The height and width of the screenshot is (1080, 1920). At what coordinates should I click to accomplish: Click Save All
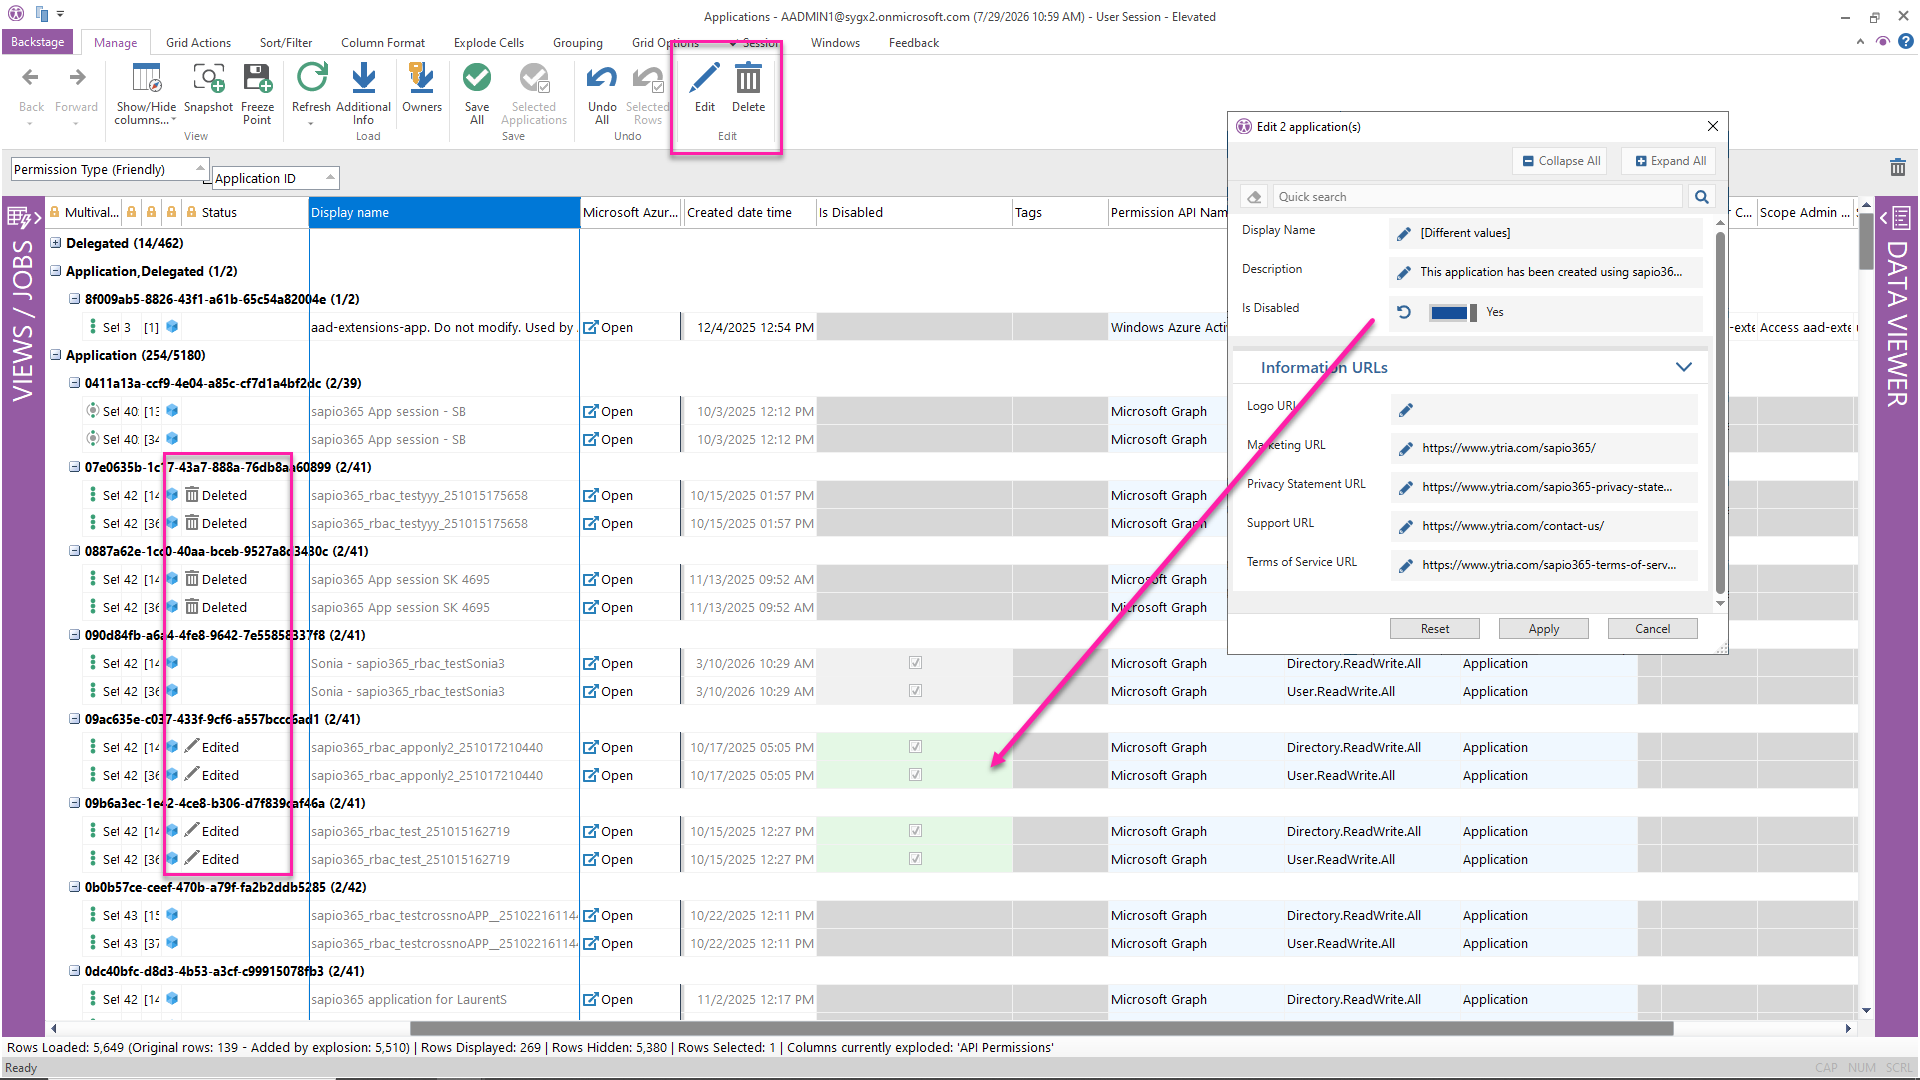point(477,93)
